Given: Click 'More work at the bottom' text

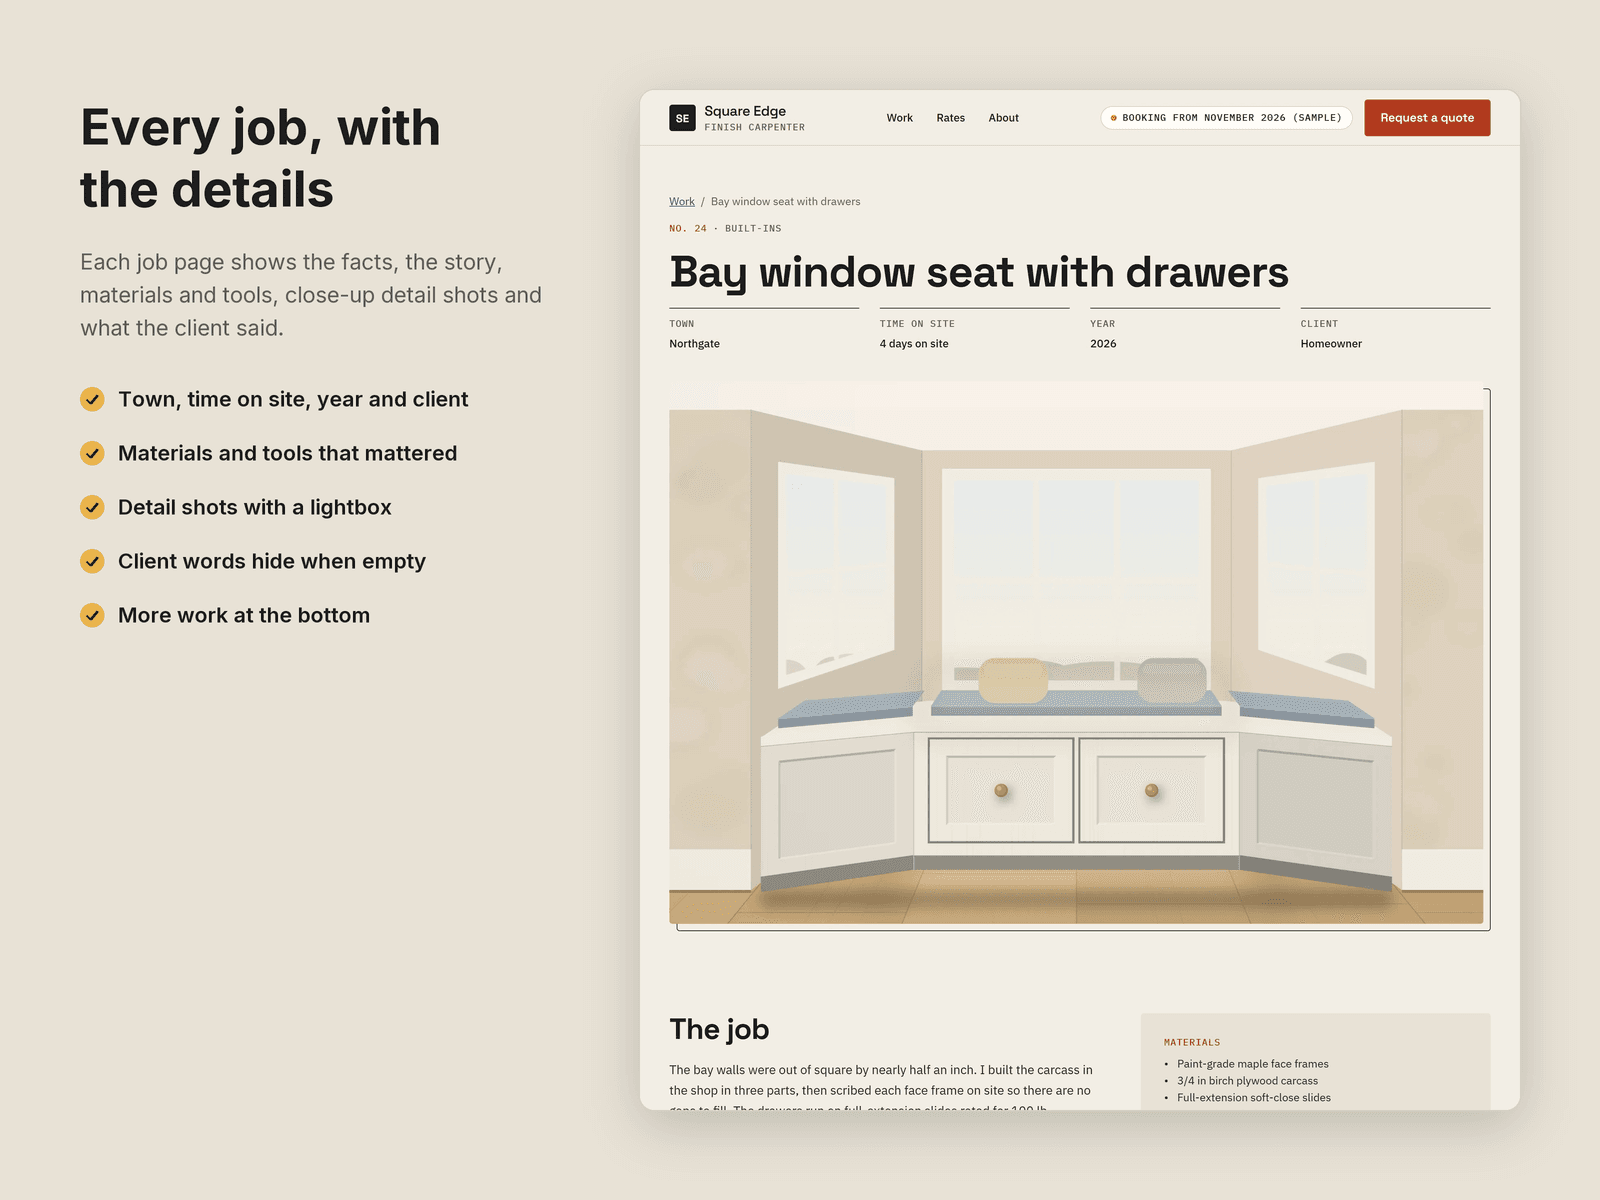Looking at the screenshot, I should coord(244,615).
